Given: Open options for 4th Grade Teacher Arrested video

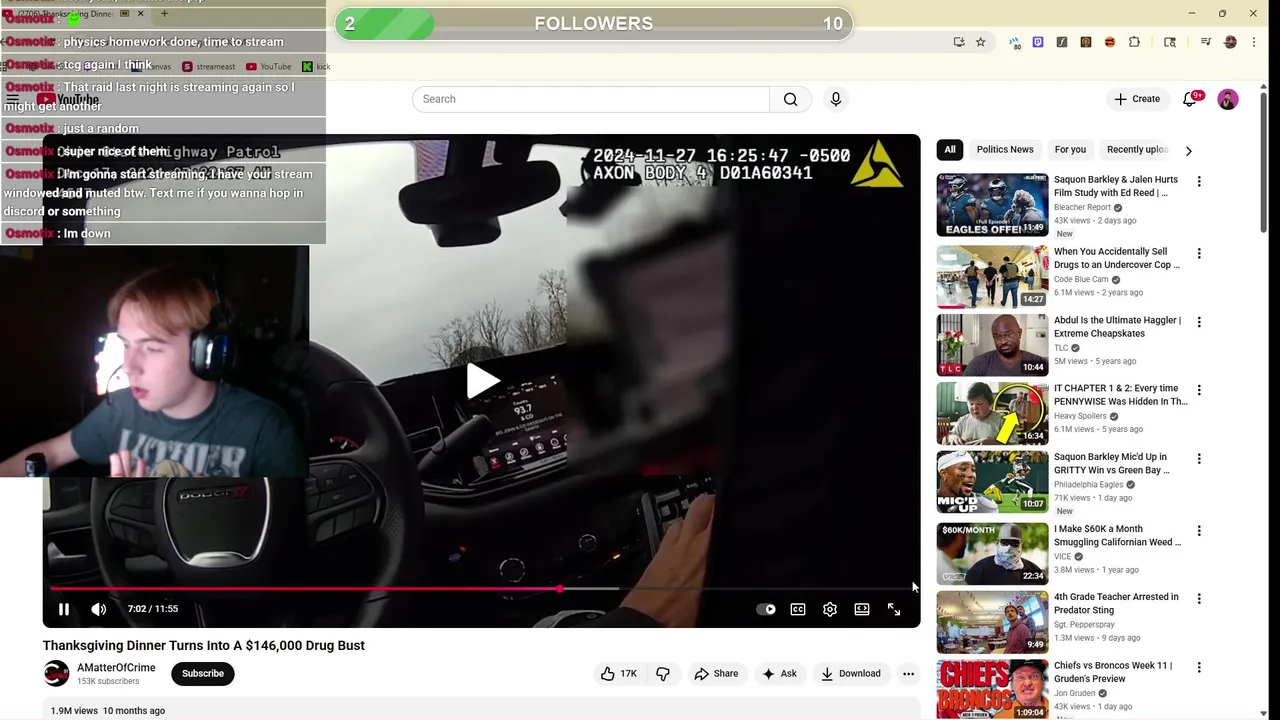Looking at the screenshot, I should pyautogui.click(x=1199, y=599).
